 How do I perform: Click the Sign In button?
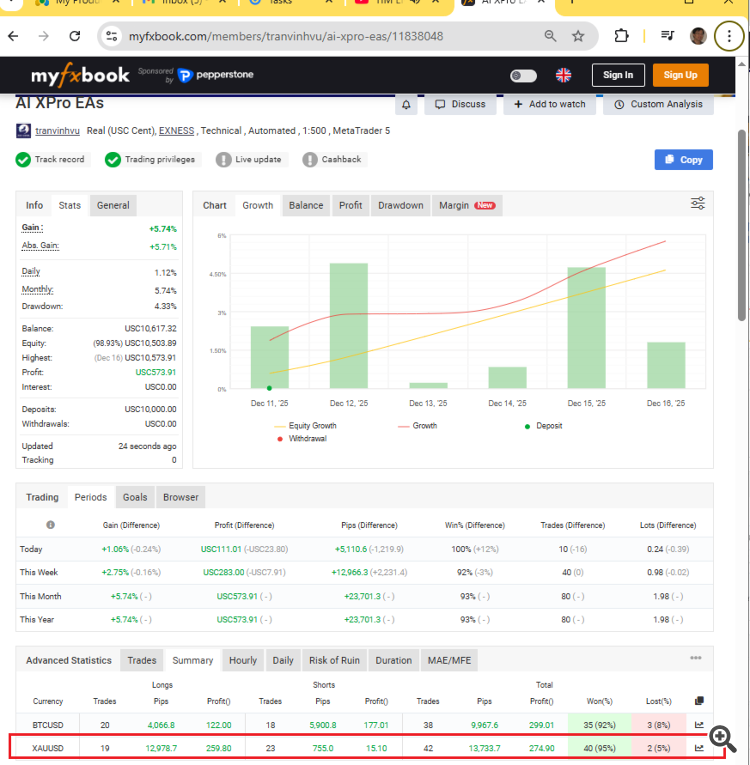pyautogui.click(x=618, y=75)
